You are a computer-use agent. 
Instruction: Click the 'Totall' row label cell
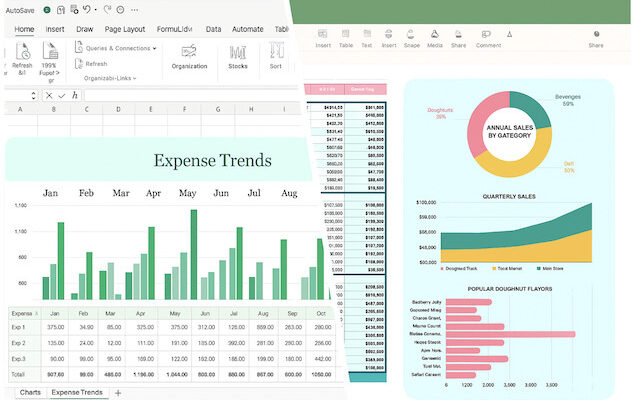pyautogui.click(x=24, y=374)
